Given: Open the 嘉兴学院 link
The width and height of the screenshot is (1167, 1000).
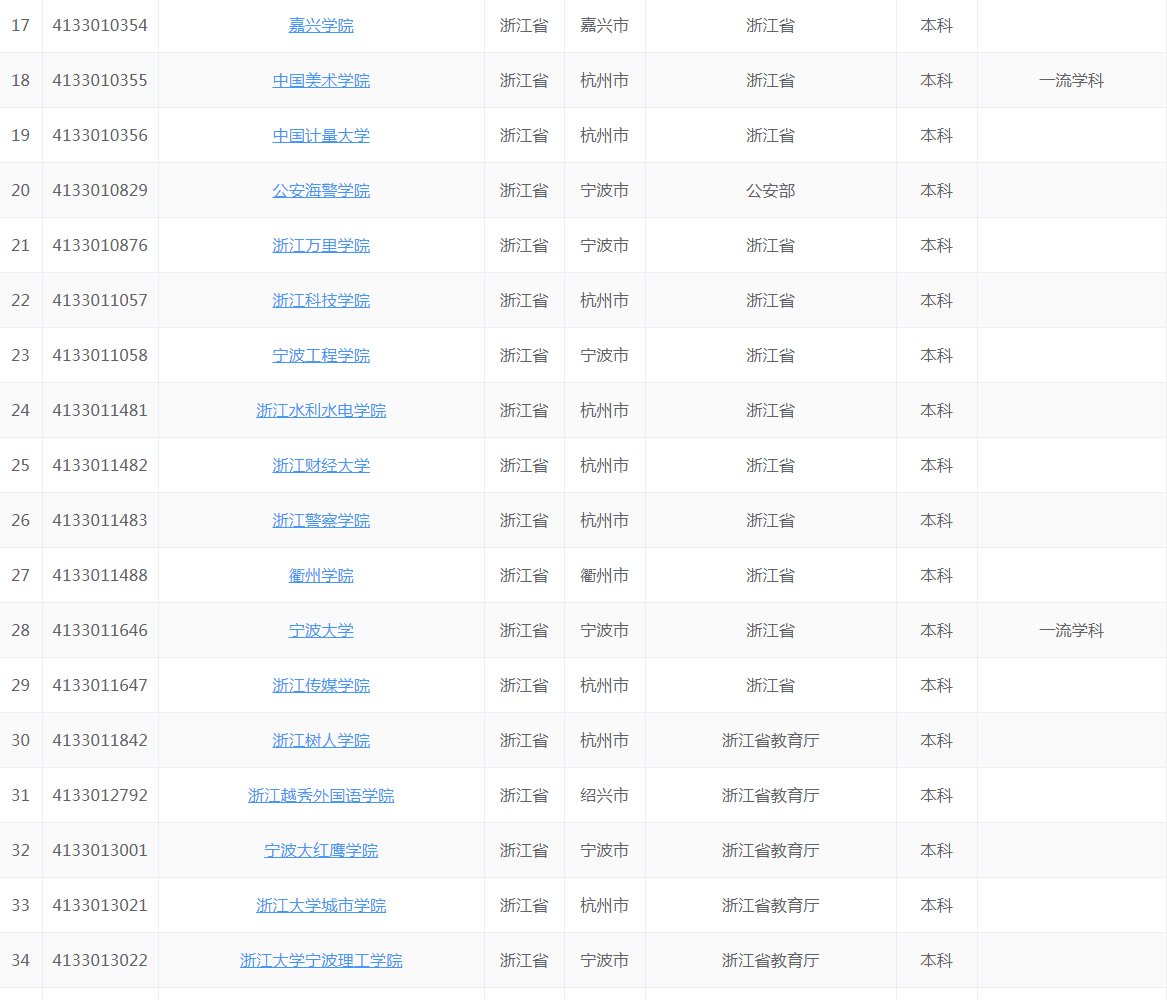Looking at the screenshot, I should tap(321, 25).
